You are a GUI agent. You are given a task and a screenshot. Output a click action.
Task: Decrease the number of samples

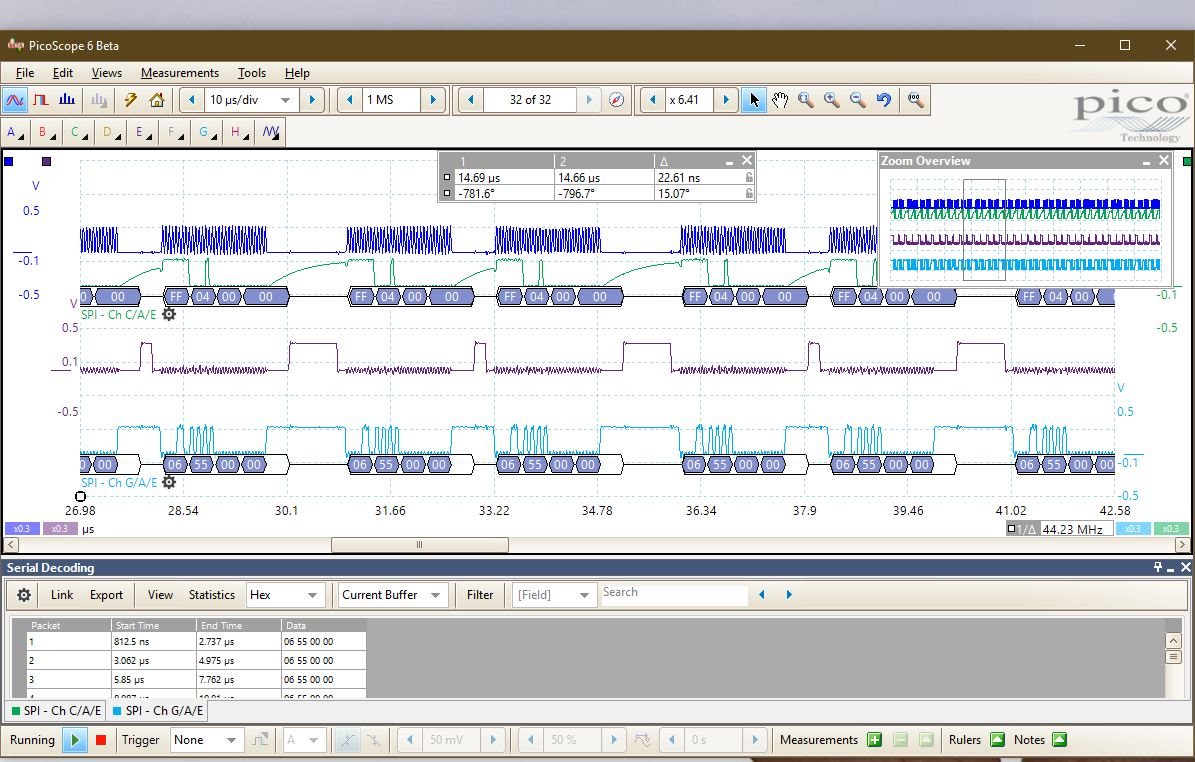(x=350, y=100)
